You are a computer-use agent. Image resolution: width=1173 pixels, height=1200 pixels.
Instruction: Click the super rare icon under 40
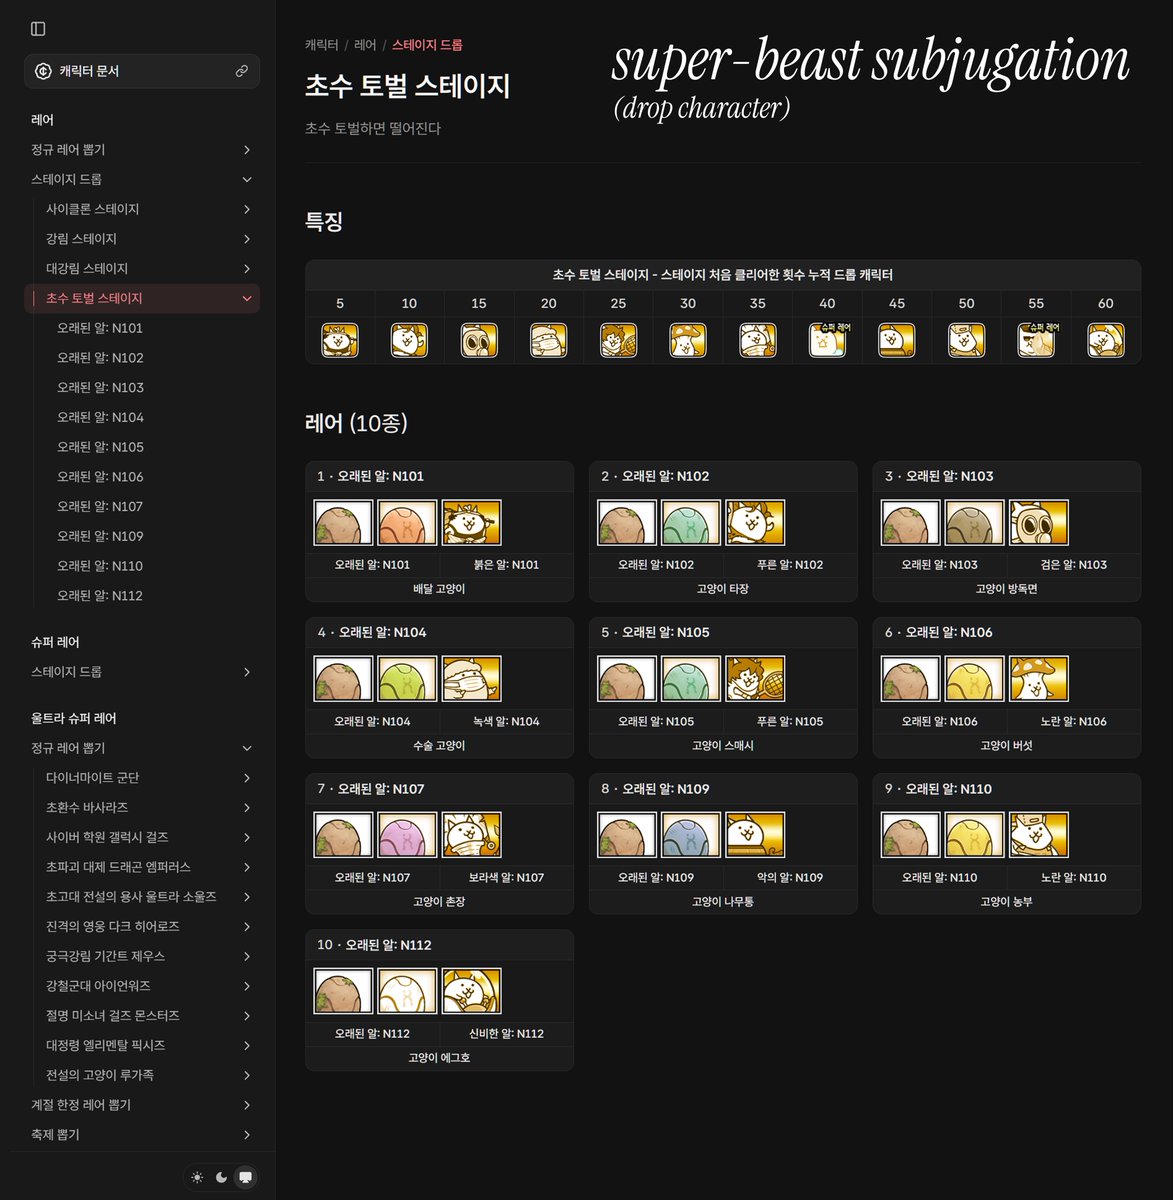827,340
